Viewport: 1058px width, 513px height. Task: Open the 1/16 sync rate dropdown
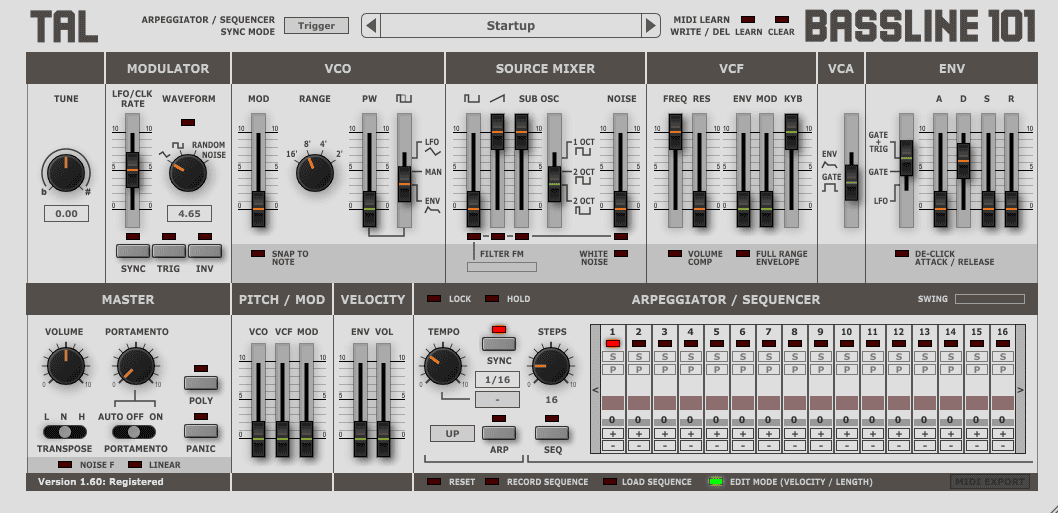[497, 380]
